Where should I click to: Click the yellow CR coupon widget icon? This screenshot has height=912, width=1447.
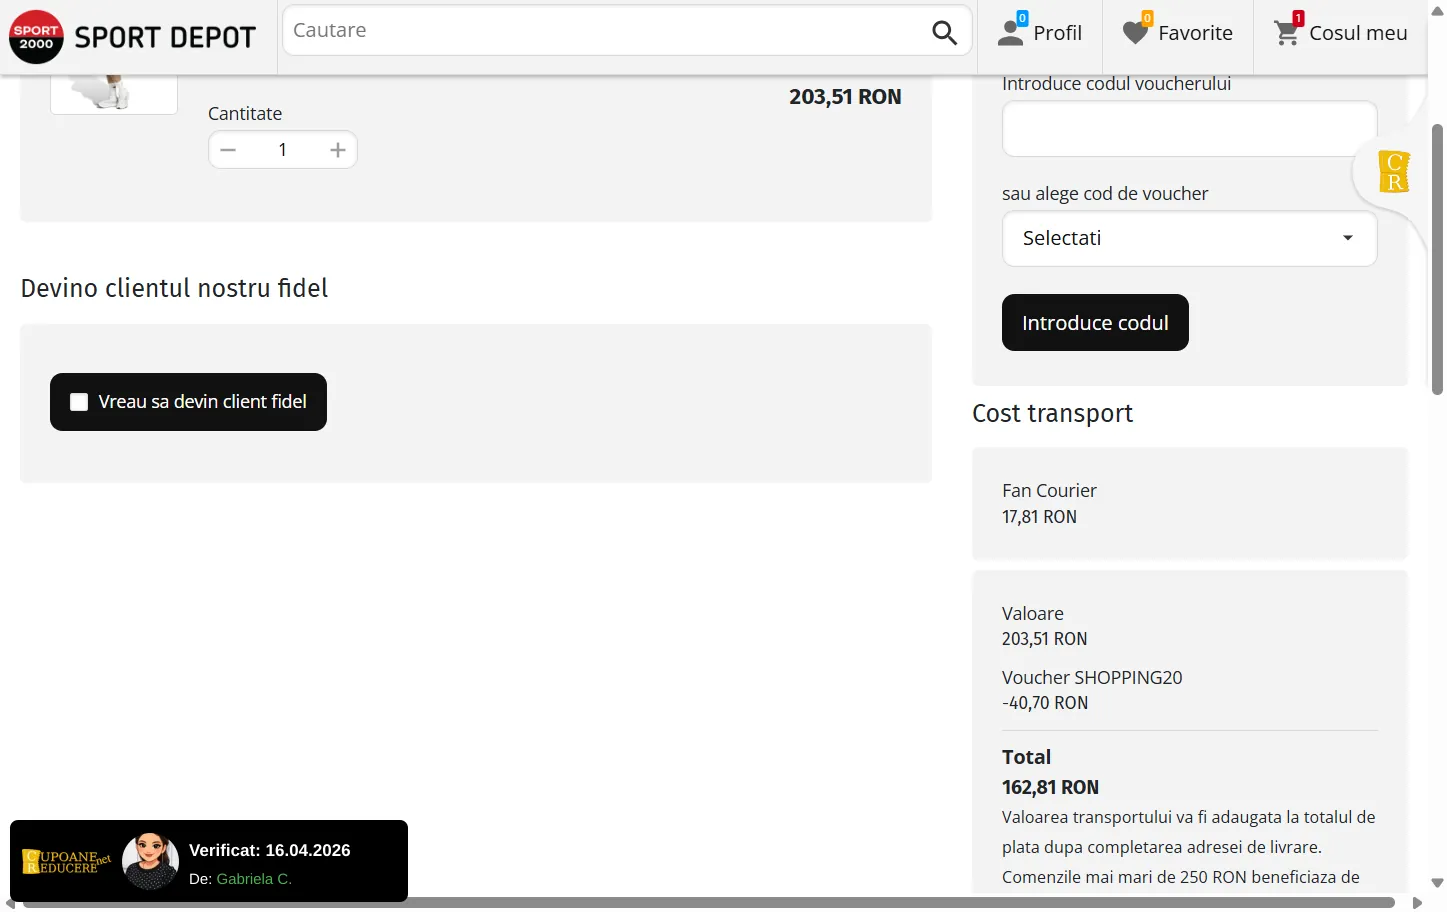[x=1393, y=171]
